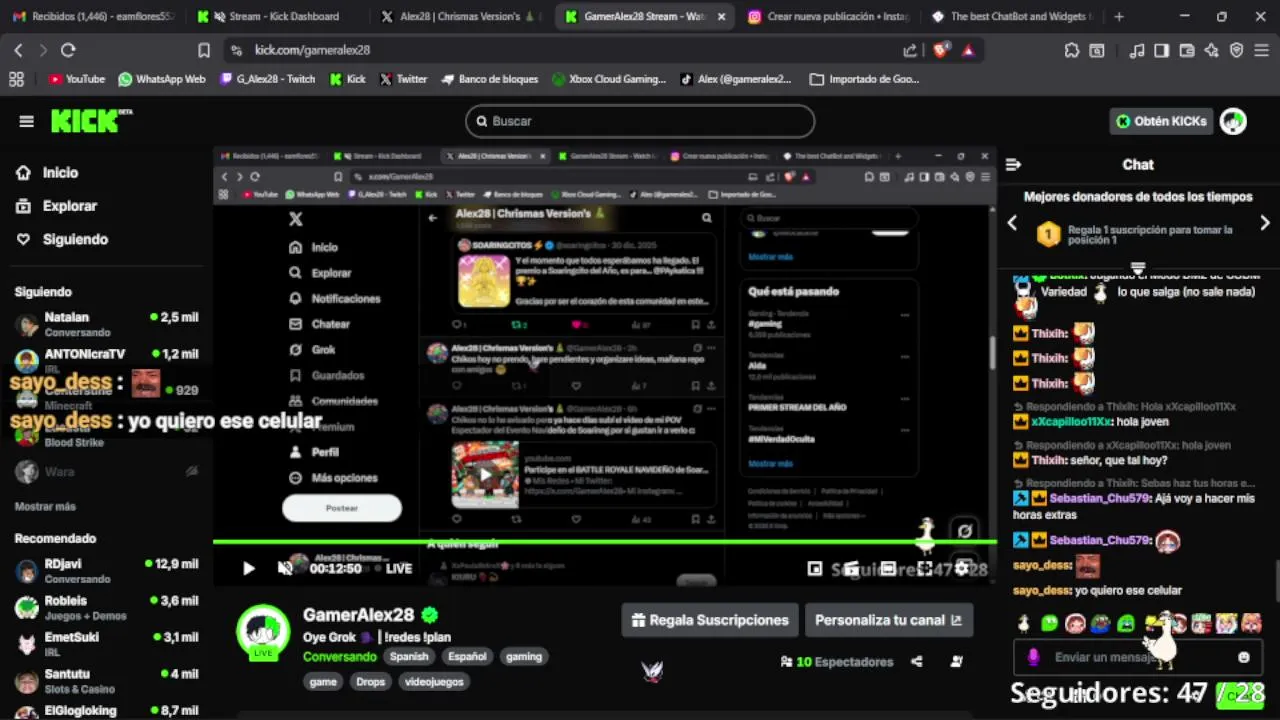Click Personaliza tu canal button

[x=888, y=620]
